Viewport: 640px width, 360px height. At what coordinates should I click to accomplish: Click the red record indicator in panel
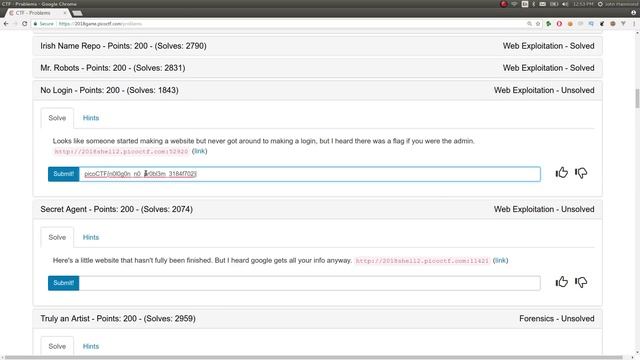504,4
